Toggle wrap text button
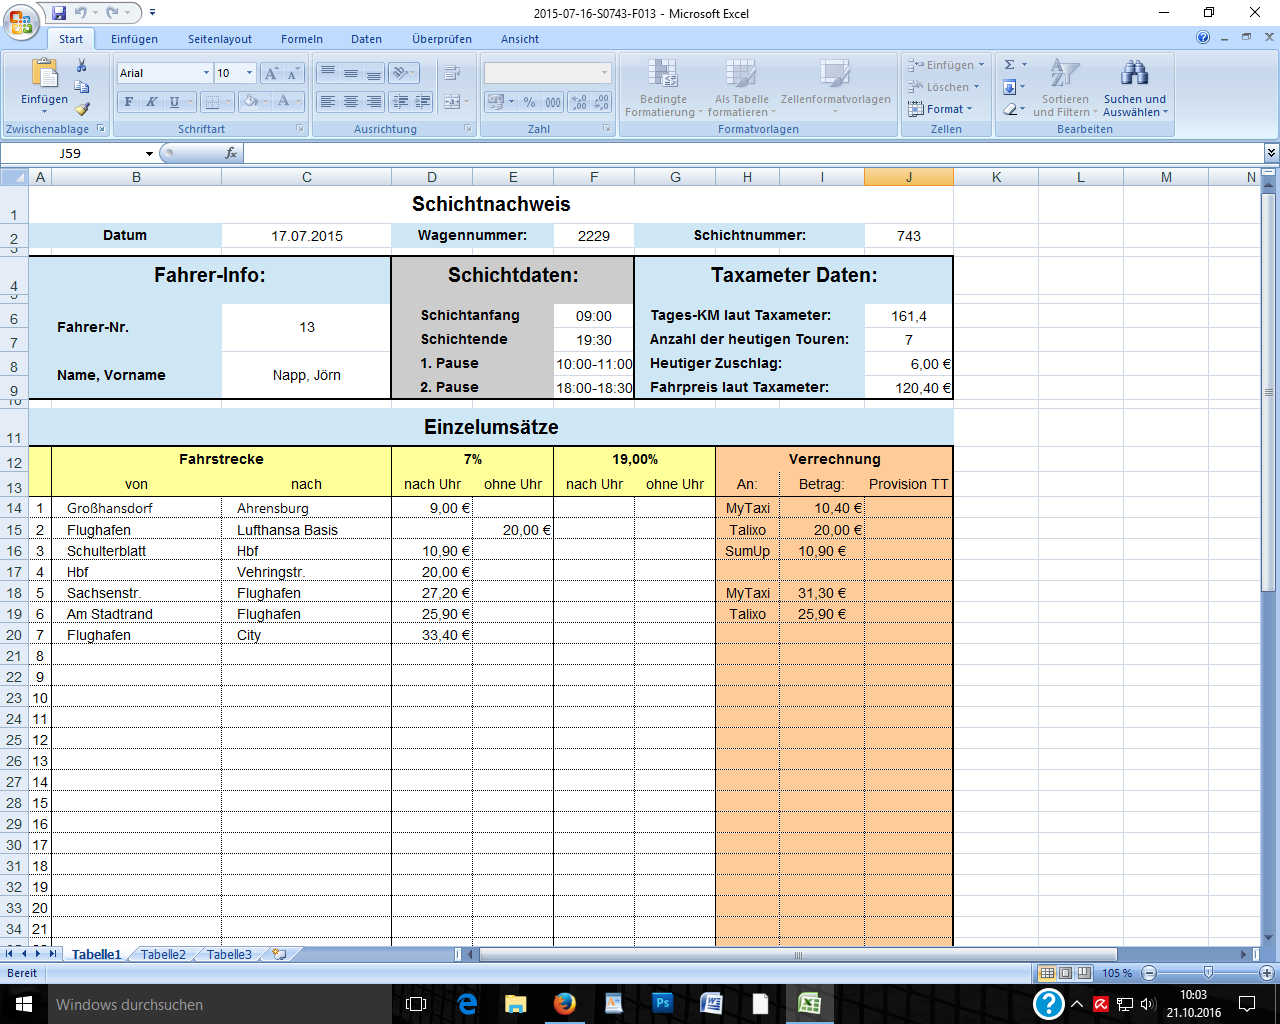 pos(452,73)
